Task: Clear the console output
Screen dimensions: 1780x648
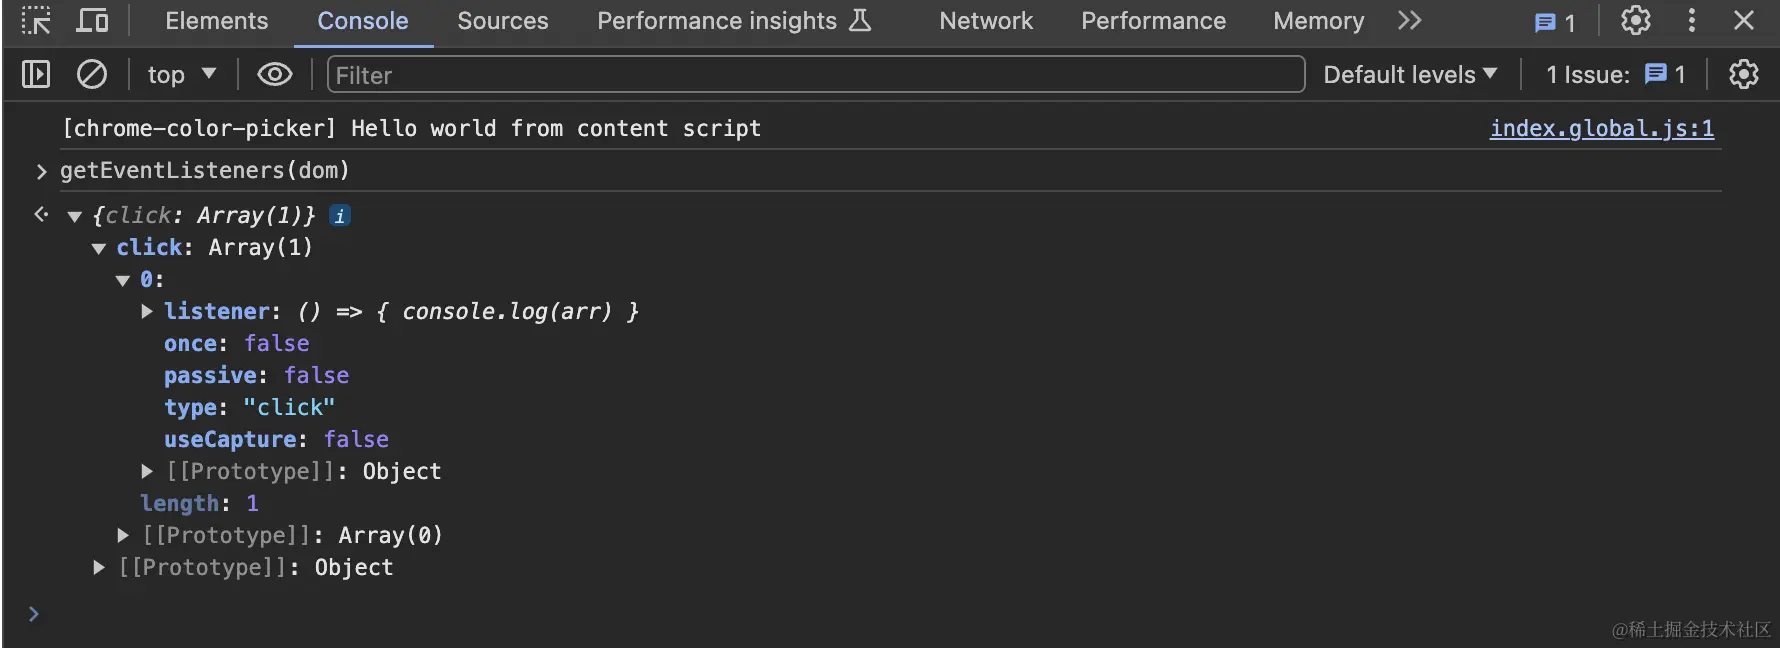Action: pyautogui.click(x=92, y=74)
